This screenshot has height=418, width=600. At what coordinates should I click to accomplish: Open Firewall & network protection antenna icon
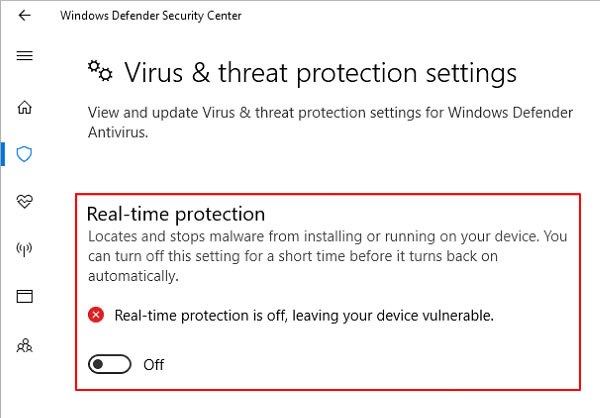point(24,249)
